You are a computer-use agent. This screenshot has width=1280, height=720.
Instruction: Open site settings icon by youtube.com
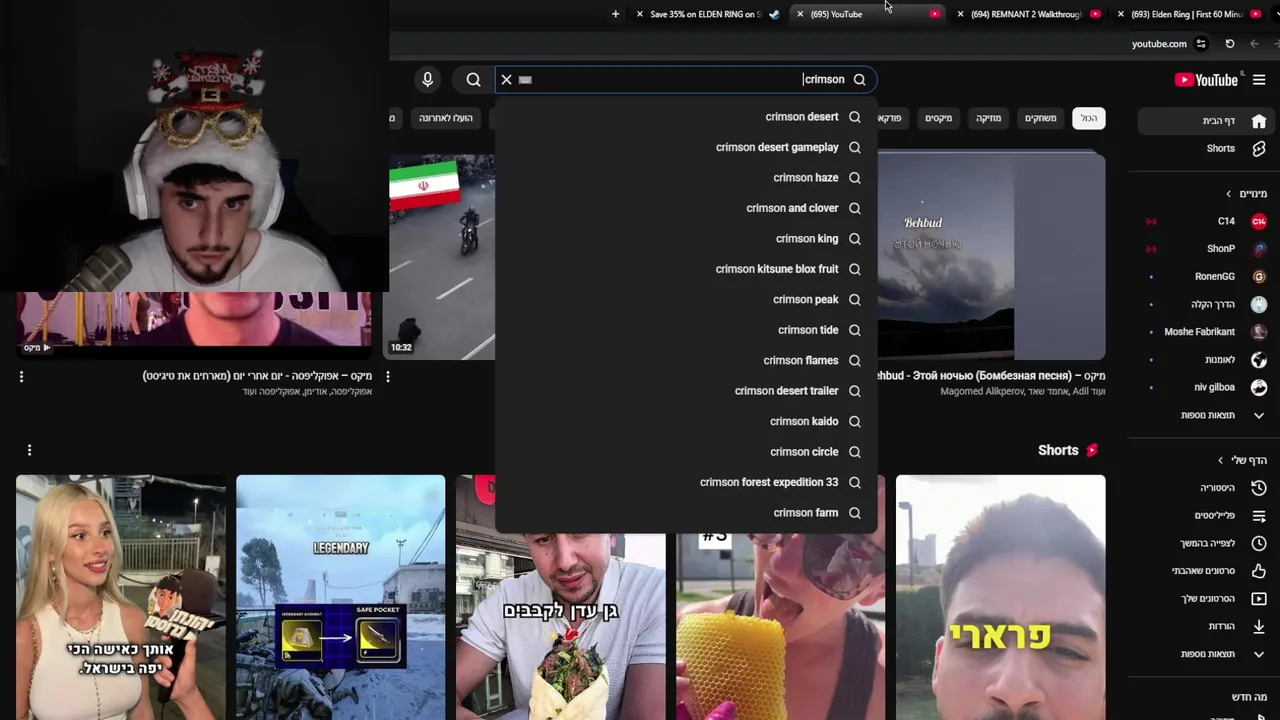tap(1201, 44)
